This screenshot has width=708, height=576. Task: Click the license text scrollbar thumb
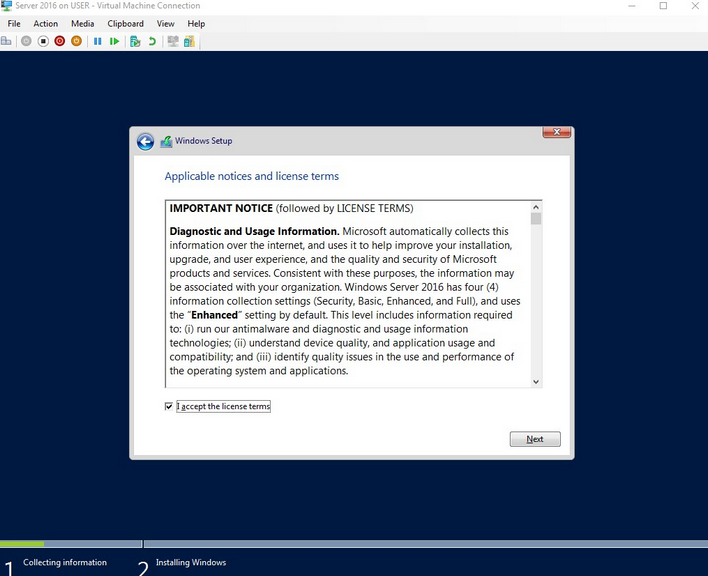[536, 219]
